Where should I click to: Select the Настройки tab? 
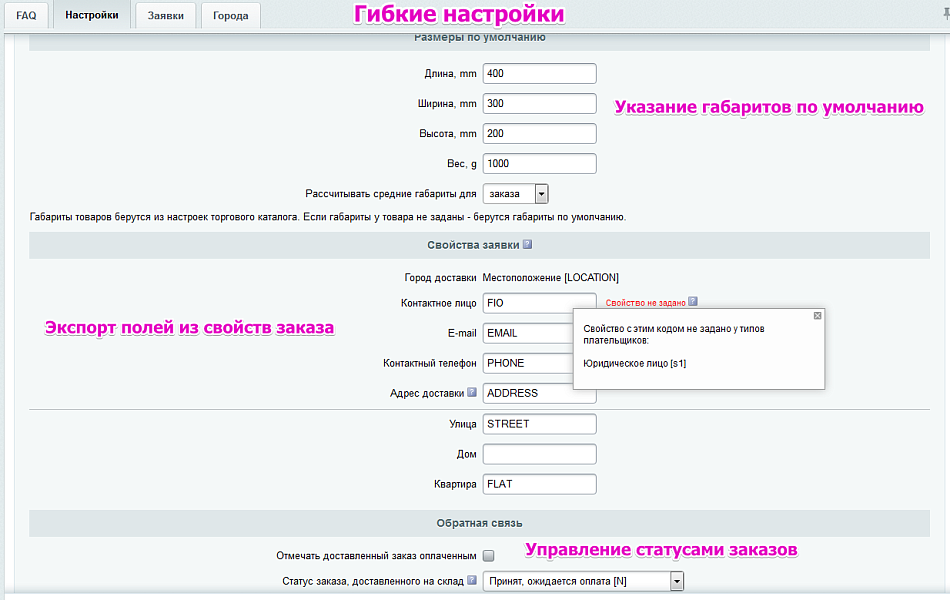coord(92,15)
